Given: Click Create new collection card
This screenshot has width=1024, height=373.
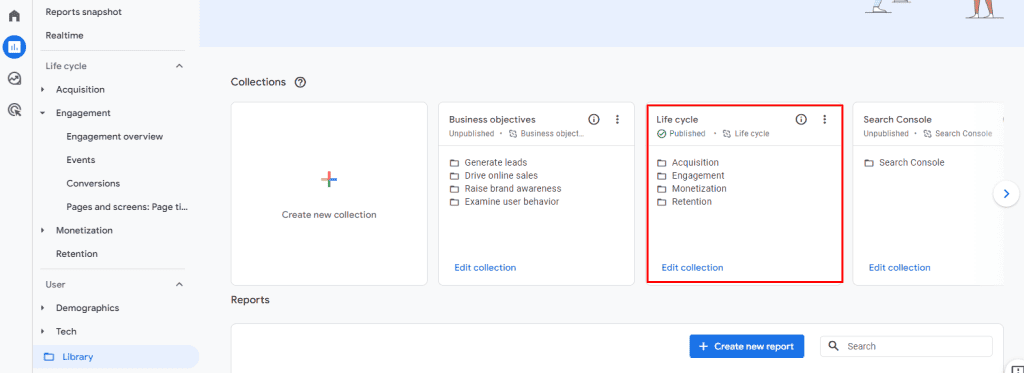Looking at the screenshot, I should point(329,193).
